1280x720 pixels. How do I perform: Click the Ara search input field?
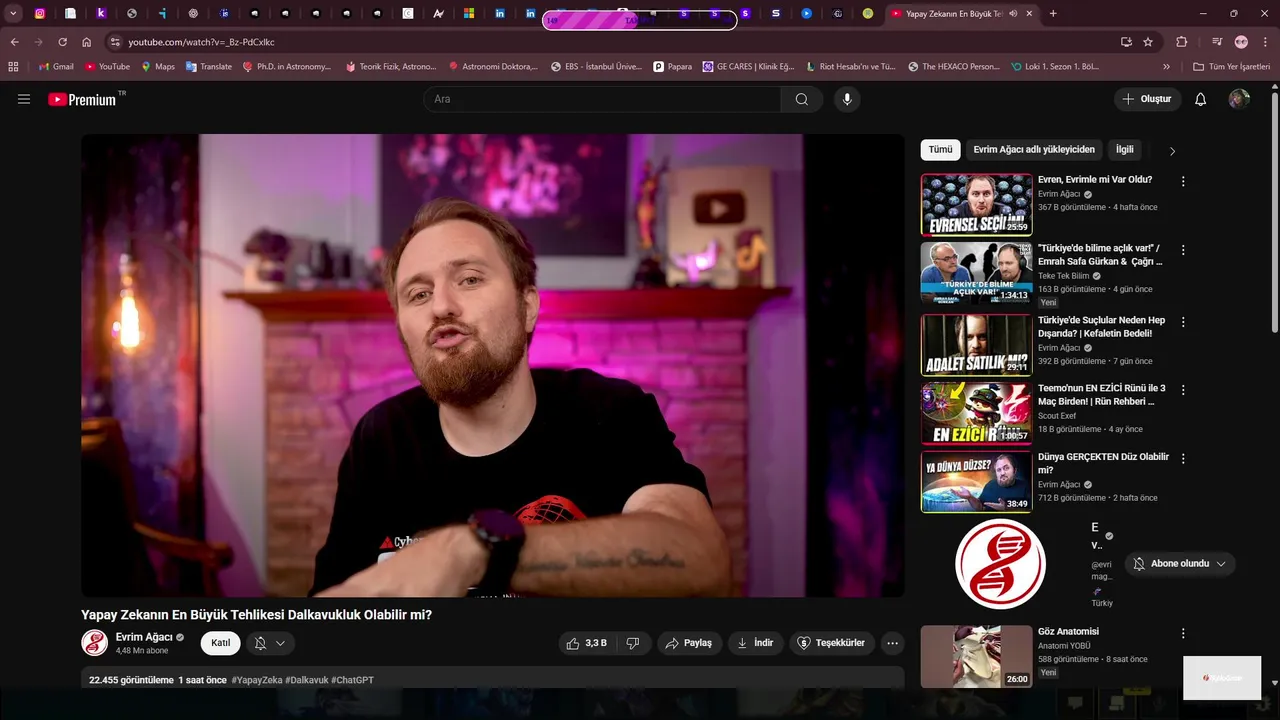point(602,99)
